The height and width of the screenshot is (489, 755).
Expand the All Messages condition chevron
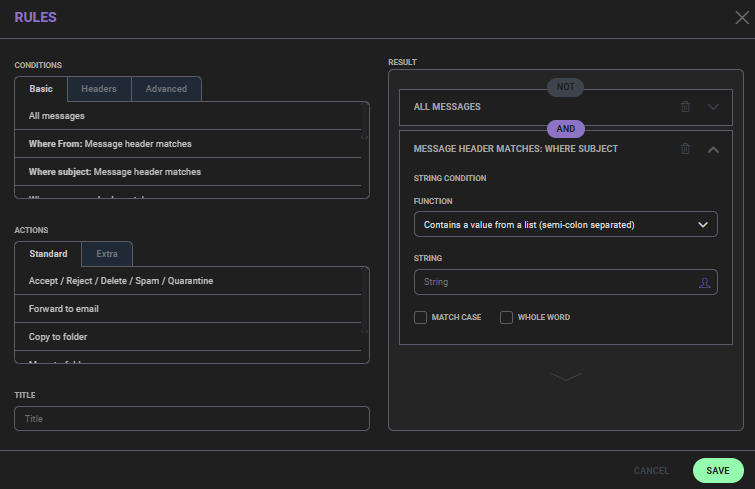pos(713,107)
